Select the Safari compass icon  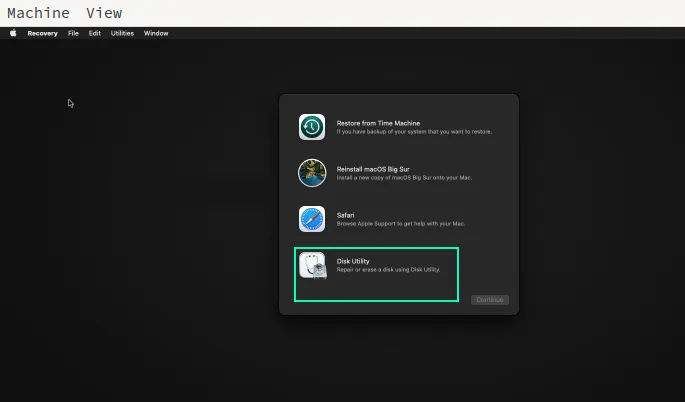coord(312,219)
